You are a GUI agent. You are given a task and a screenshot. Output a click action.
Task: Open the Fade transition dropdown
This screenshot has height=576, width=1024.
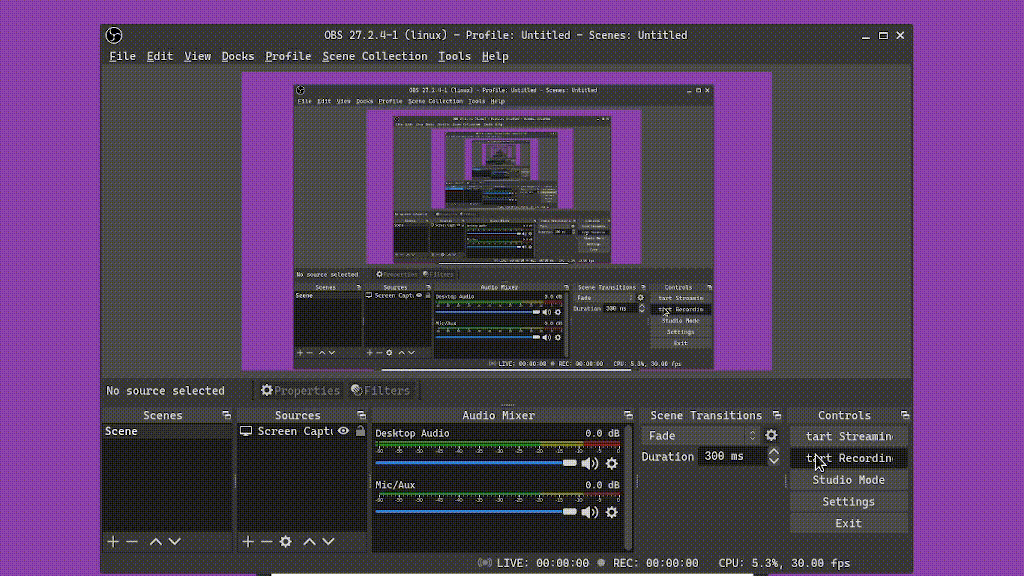tap(701, 436)
